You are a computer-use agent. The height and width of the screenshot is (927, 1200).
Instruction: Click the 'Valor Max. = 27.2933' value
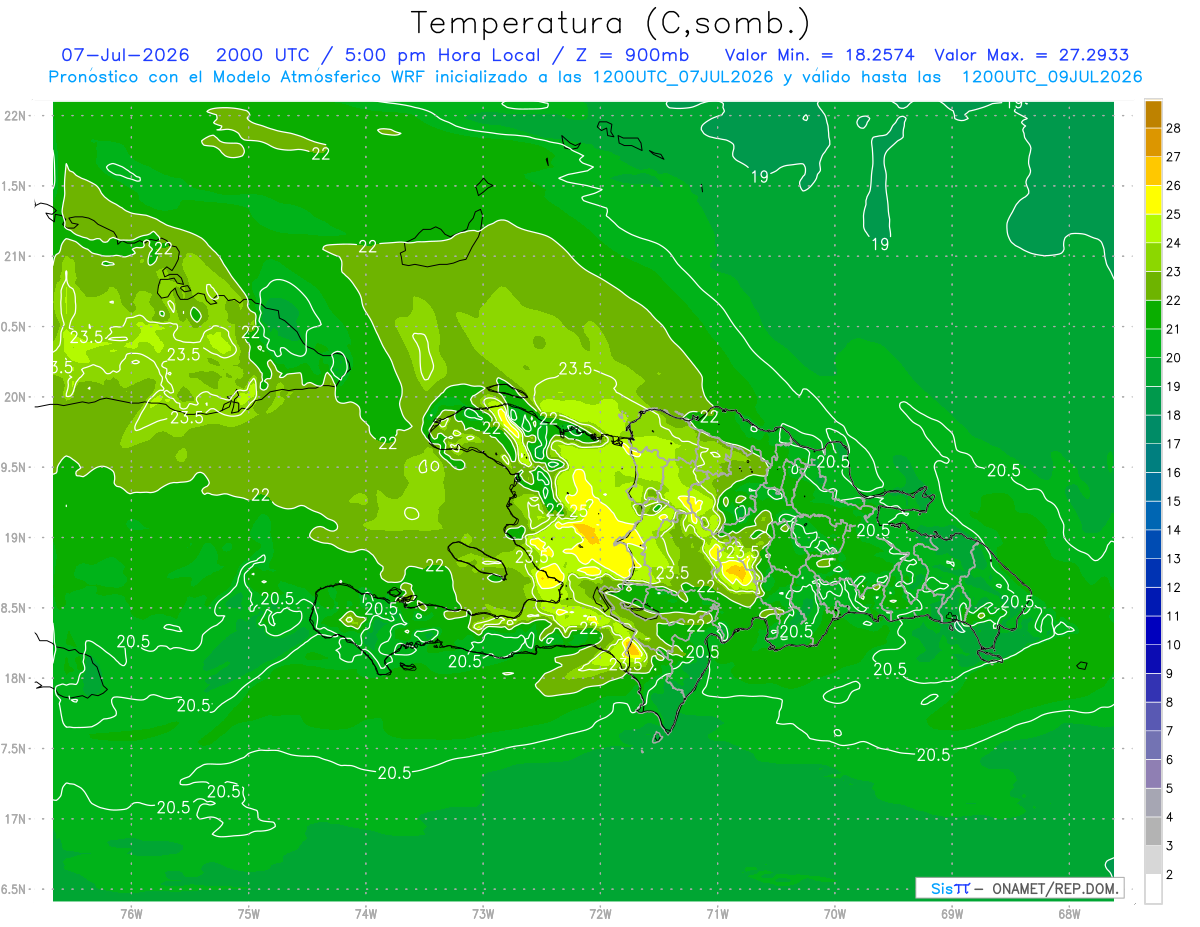1031,55
